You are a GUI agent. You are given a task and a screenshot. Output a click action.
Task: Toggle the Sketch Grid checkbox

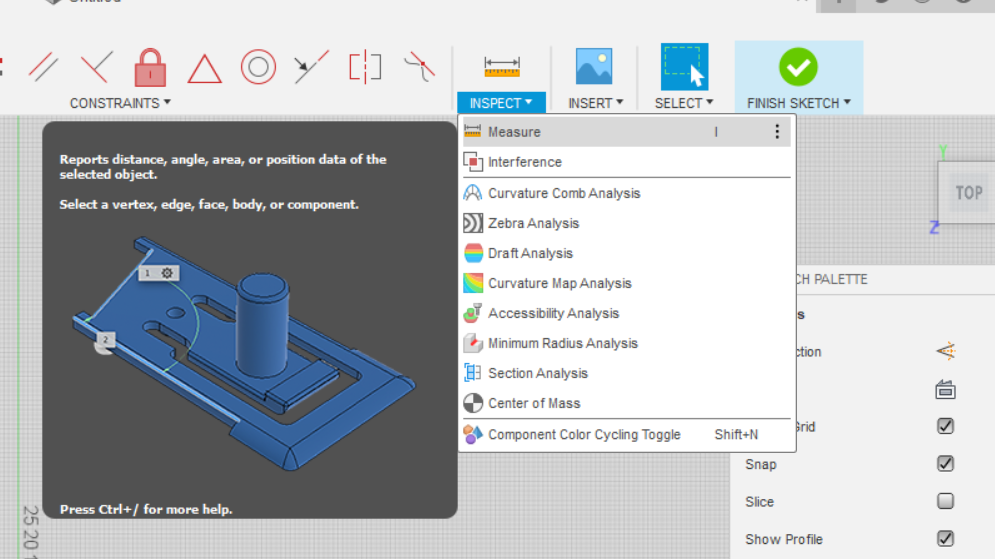click(x=946, y=426)
